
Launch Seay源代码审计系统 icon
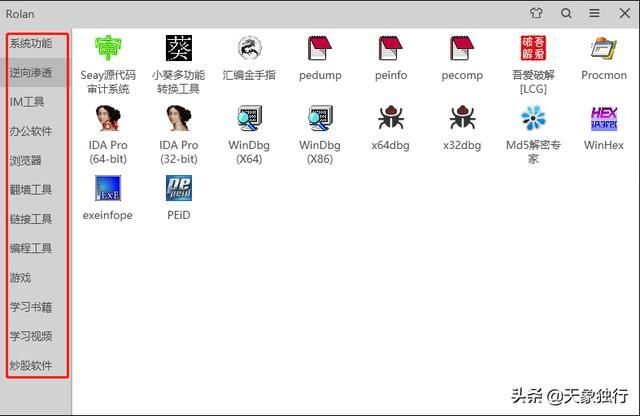click(108, 48)
